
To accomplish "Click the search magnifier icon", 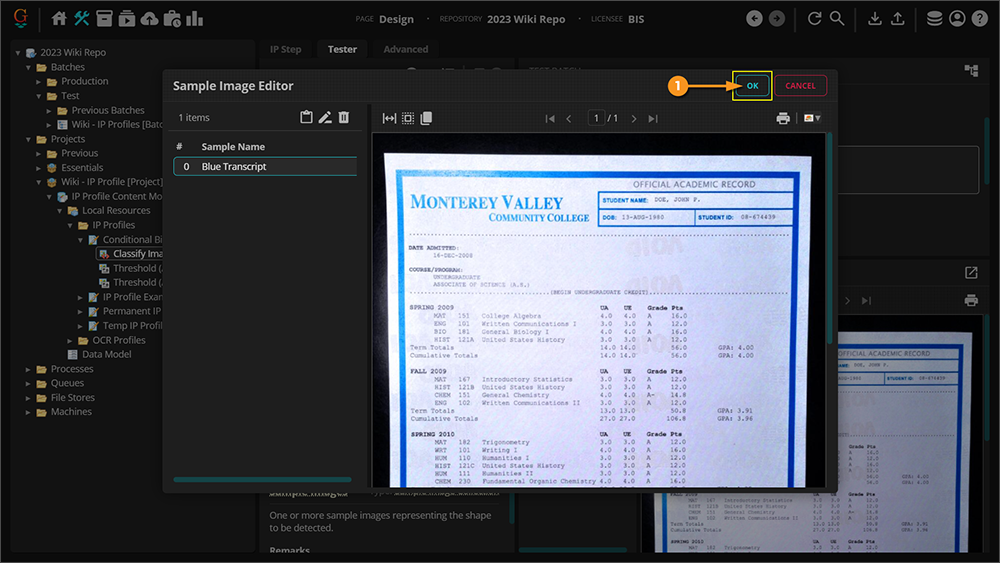I will (837, 19).
